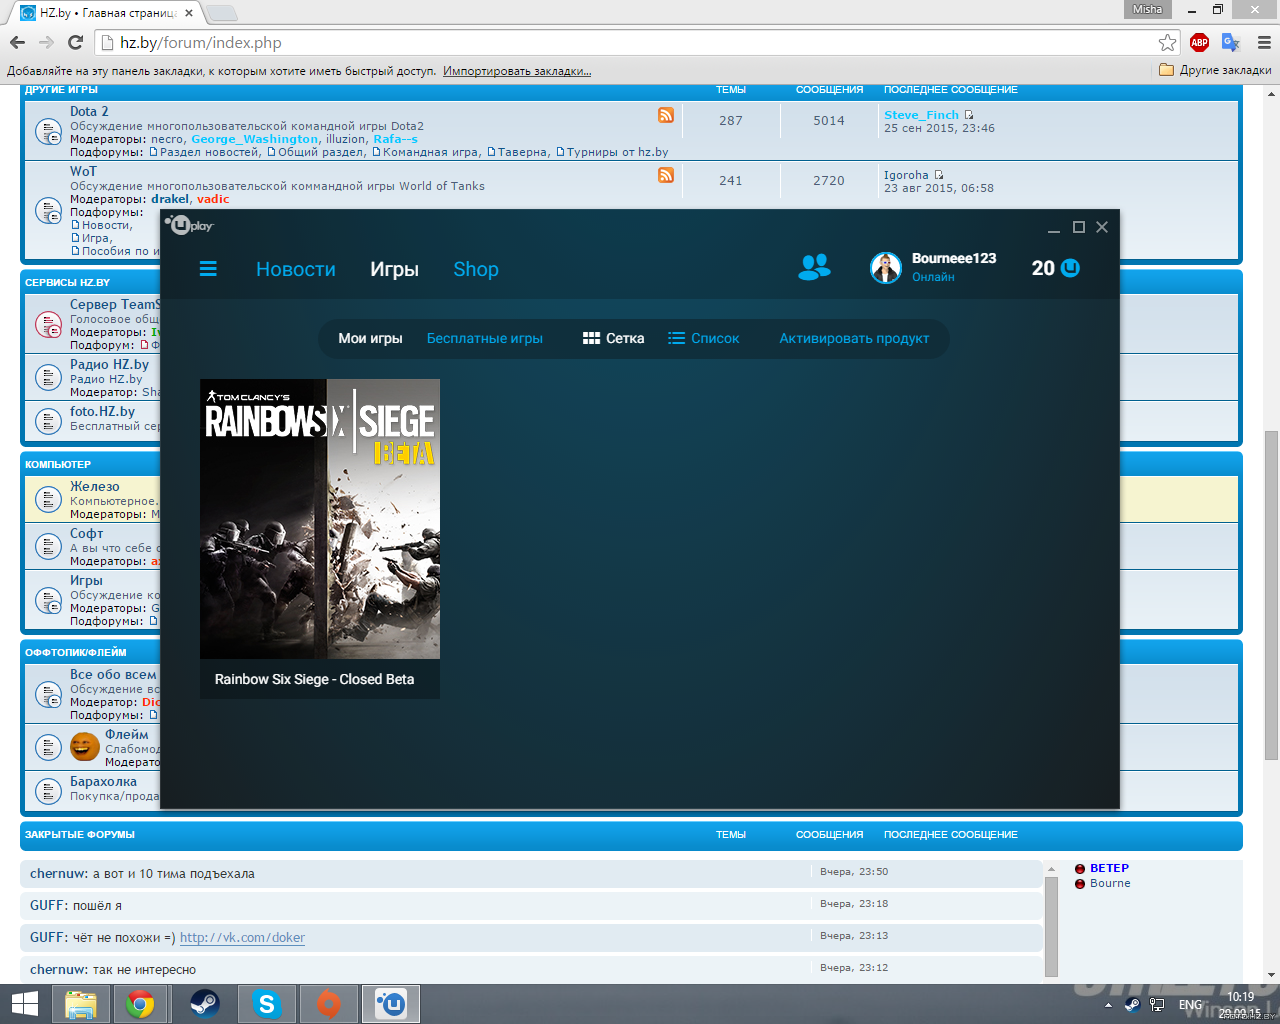This screenshot has width=1280, height=1024.
Task: Open the Железо forum link
Action: click(95, 486)
